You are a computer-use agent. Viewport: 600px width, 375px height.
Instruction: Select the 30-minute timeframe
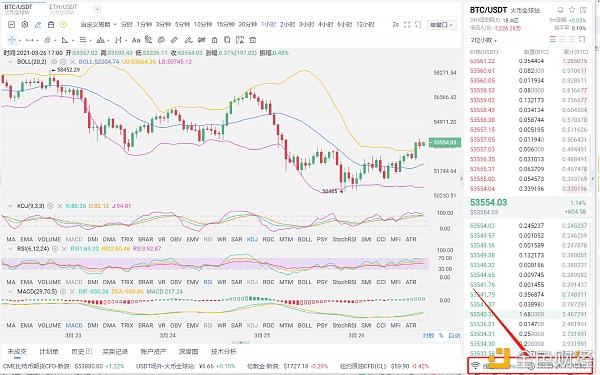[x=248, y=24]
